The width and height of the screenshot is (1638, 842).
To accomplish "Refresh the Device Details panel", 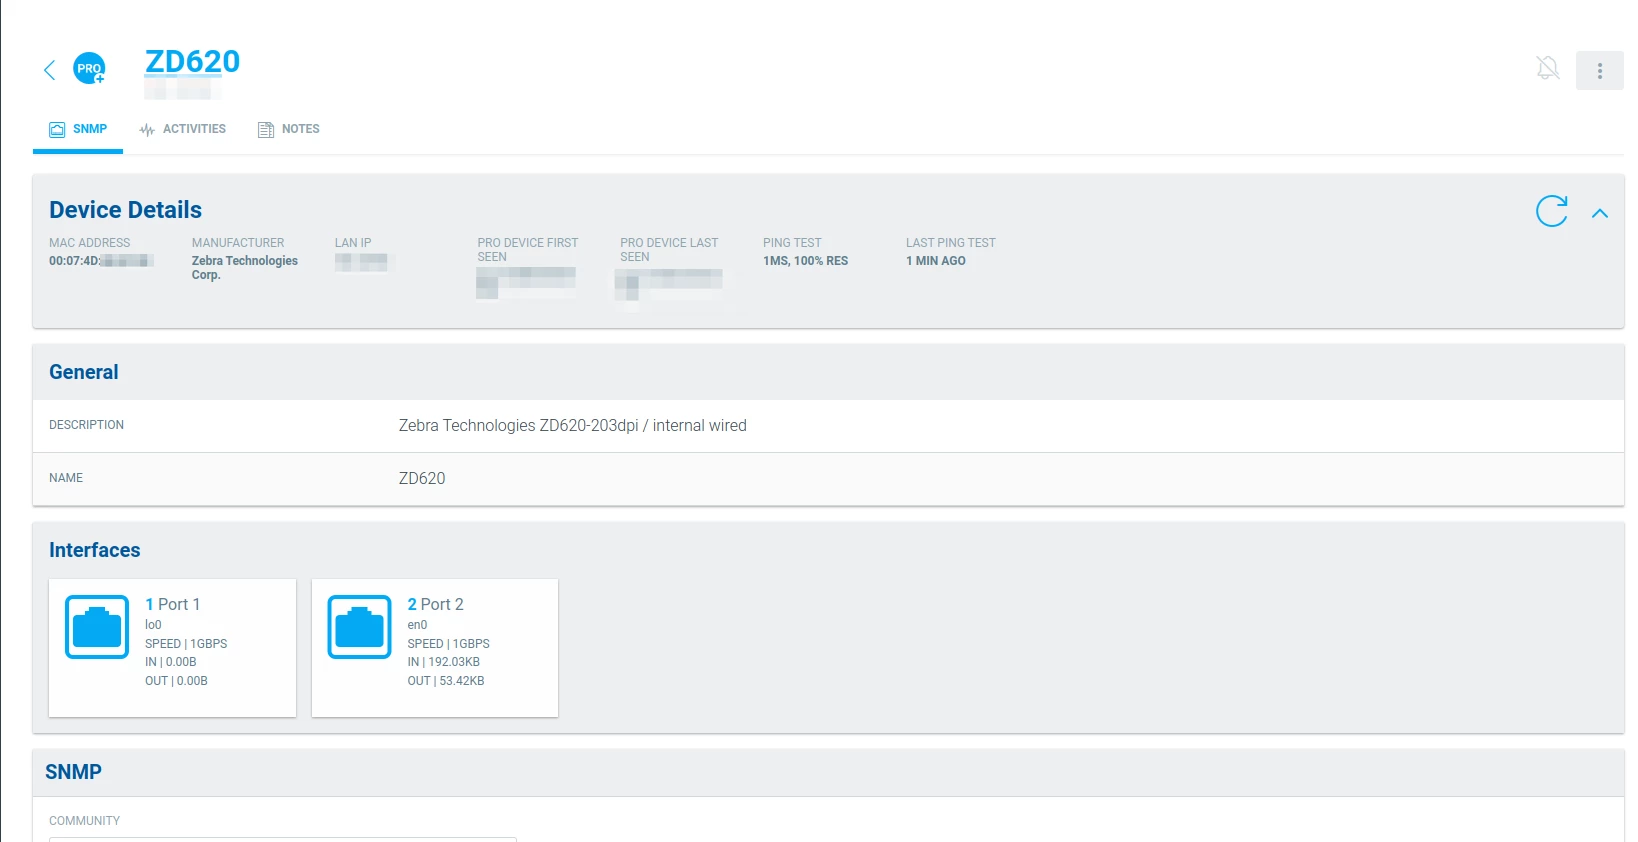I will tap(1551, 211).
